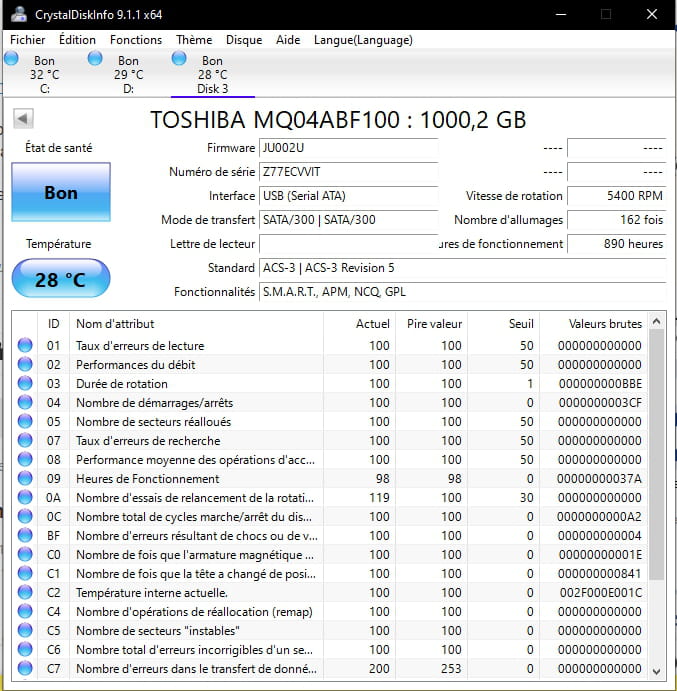Select row Heures de Fonctionnement
Screen dimensions: 677x691
(330, 479)
